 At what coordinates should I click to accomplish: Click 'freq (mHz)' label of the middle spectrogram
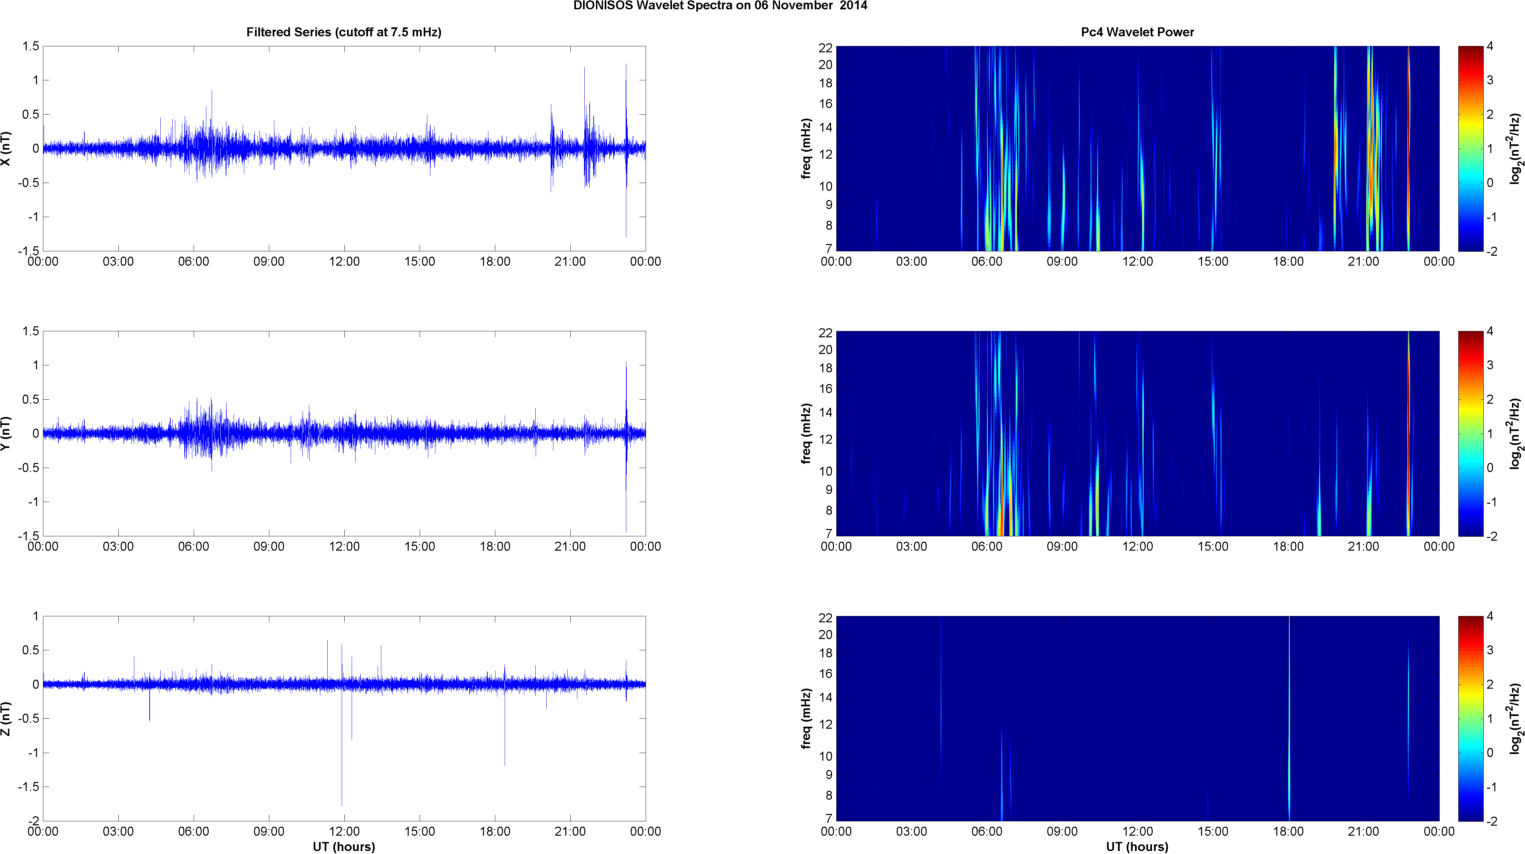[x=806, y=433]
